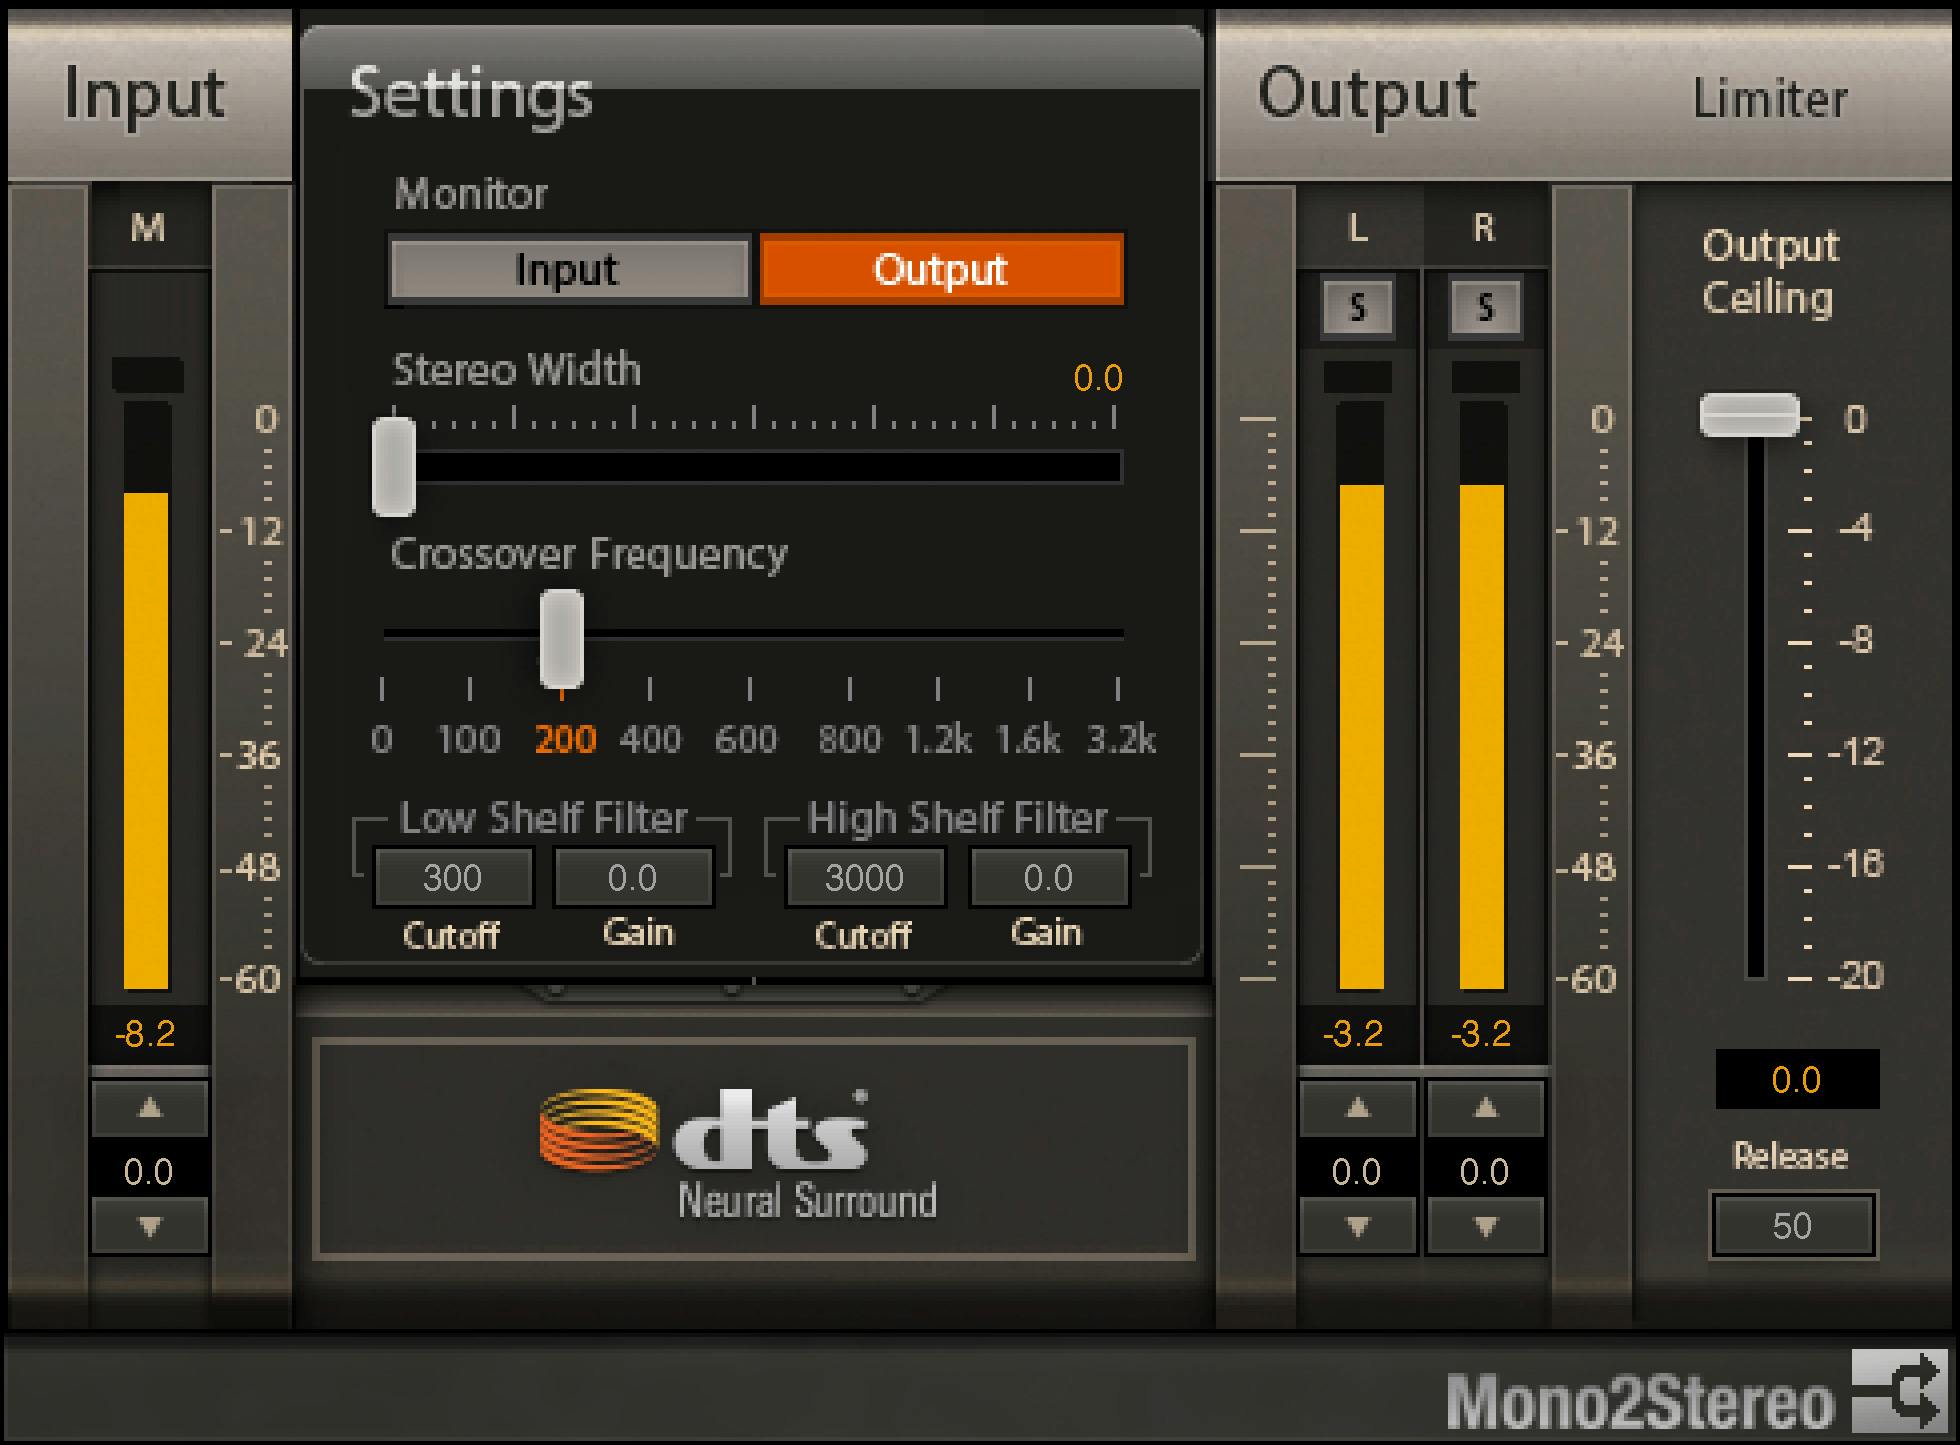The image size is (1960, 1445).
Task: Click the Stereo Width slider handle
Action: coord(394,467)
